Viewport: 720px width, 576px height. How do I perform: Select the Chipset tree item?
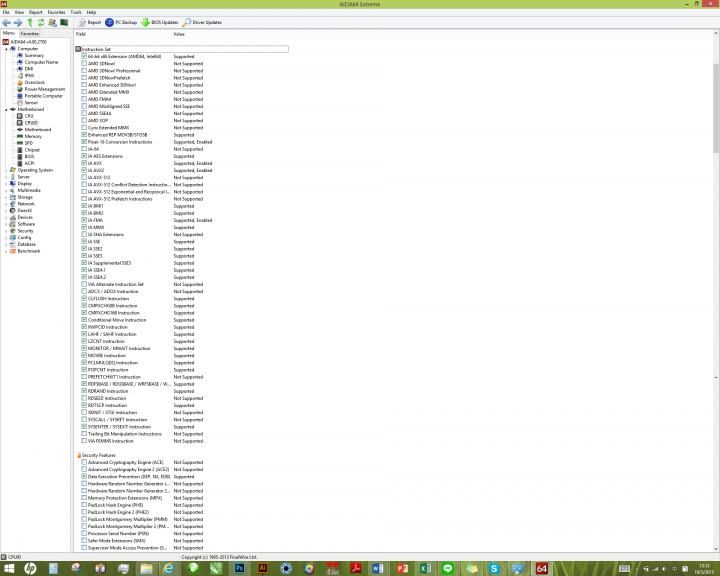coord(32,150)
